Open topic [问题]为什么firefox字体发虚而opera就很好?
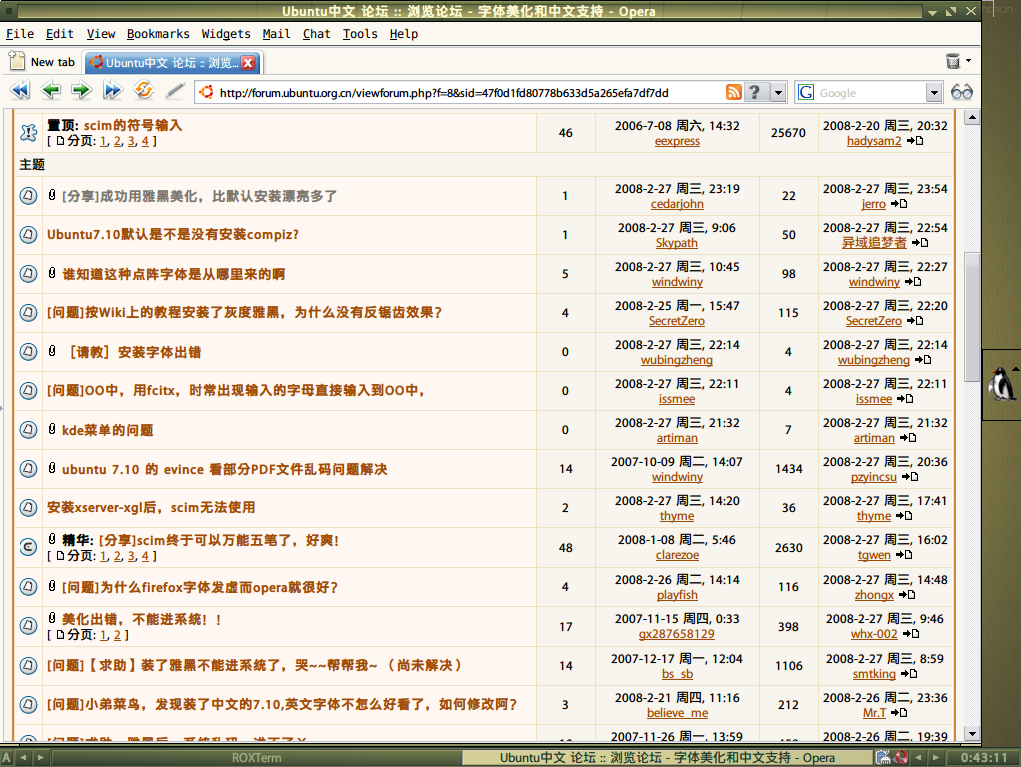This screenshot has width=1021, height=767. 200,587
